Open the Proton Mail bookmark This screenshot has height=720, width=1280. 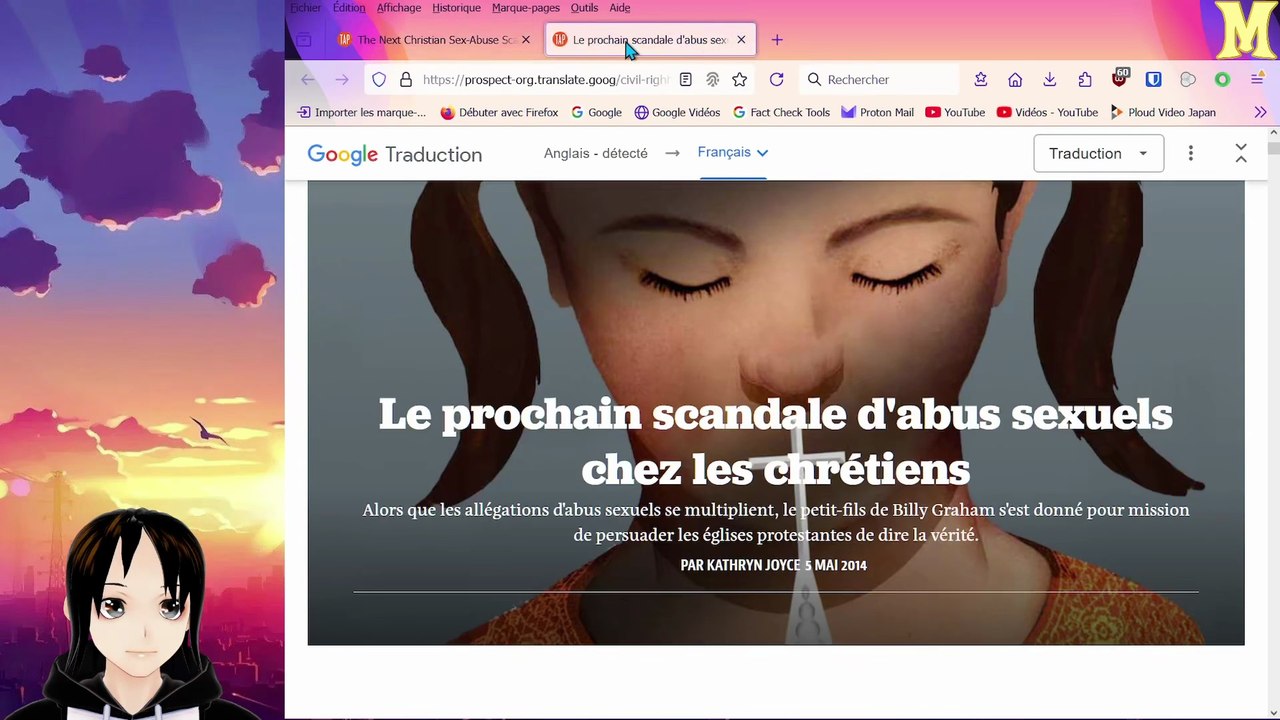[x=877, y=112]
